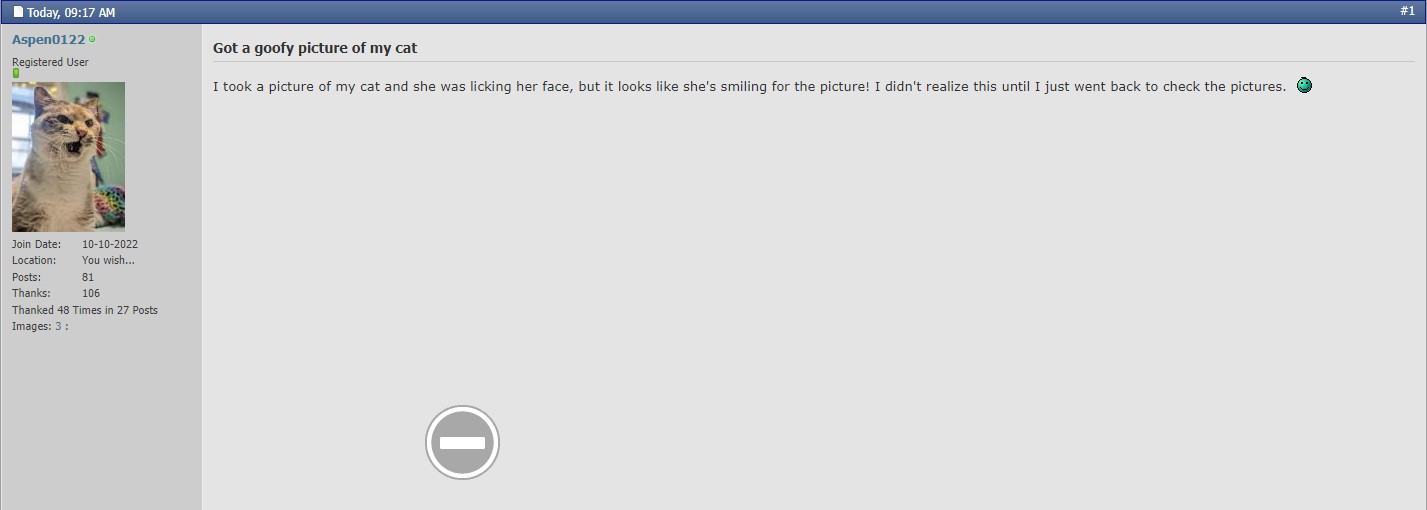
Task: Click the location value You wish...
Action: pyautogui.click(x=108, y=260)
